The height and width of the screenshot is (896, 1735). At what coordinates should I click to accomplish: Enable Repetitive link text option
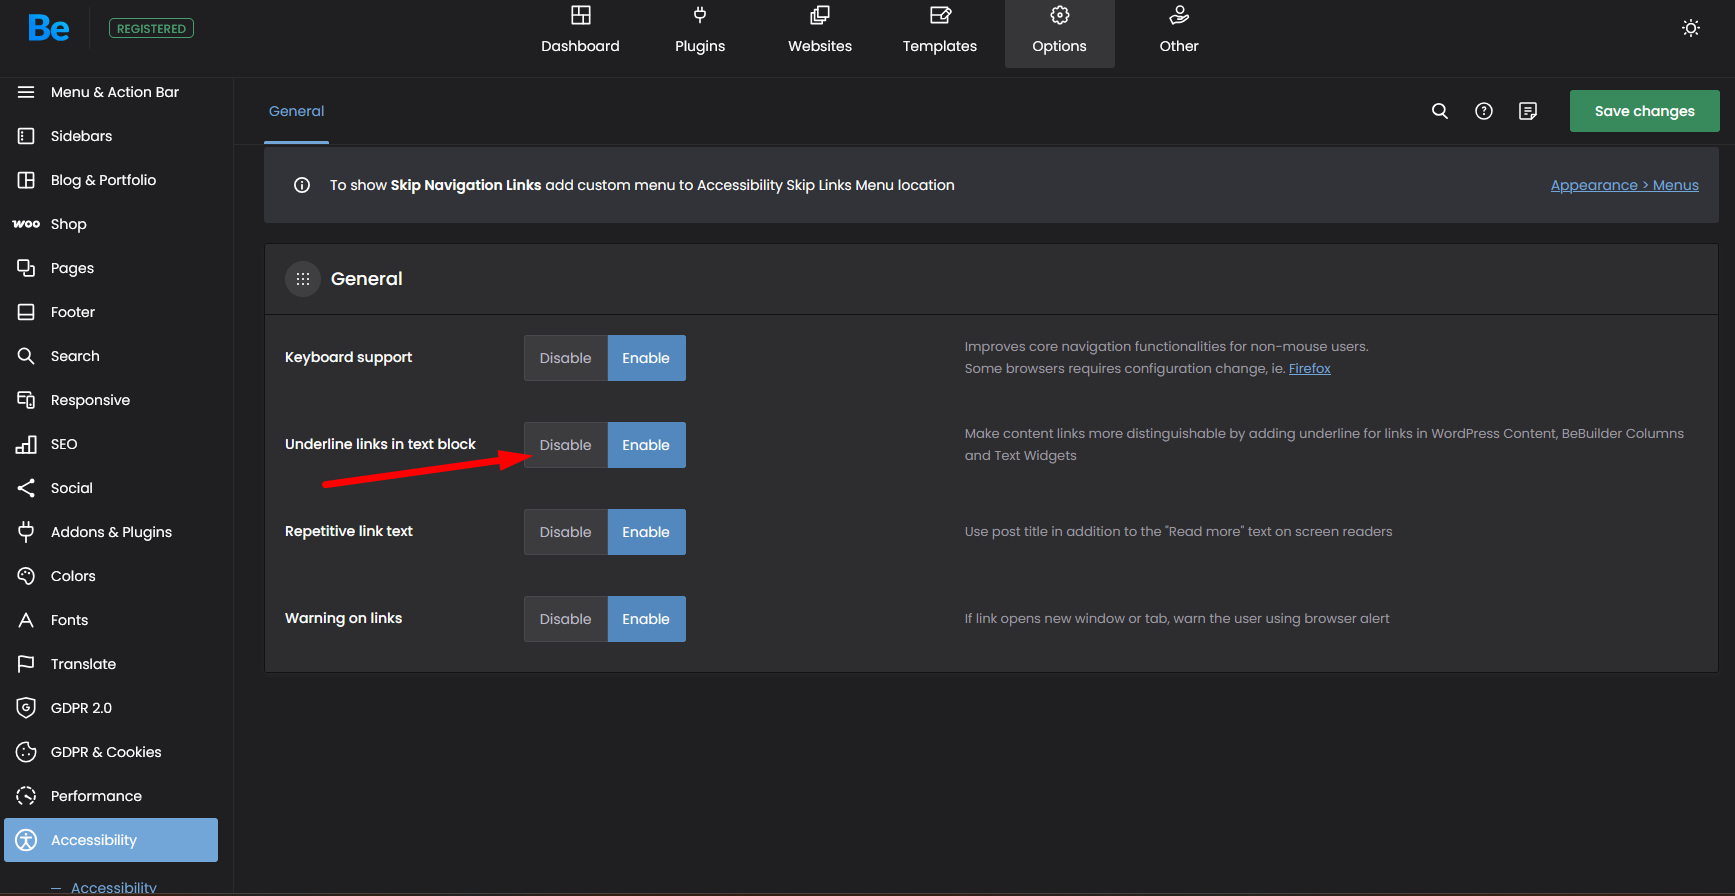click(x=646, y=532)
